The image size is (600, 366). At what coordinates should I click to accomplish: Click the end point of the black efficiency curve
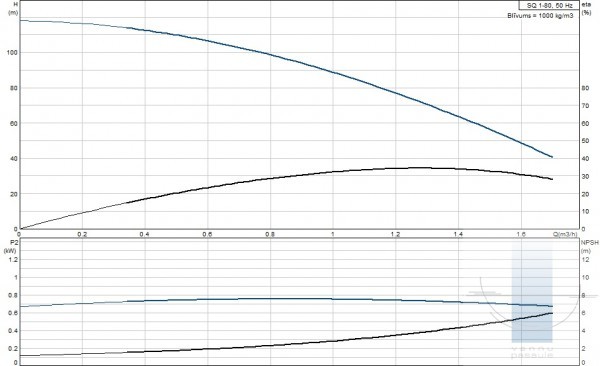tap(552, 179)
